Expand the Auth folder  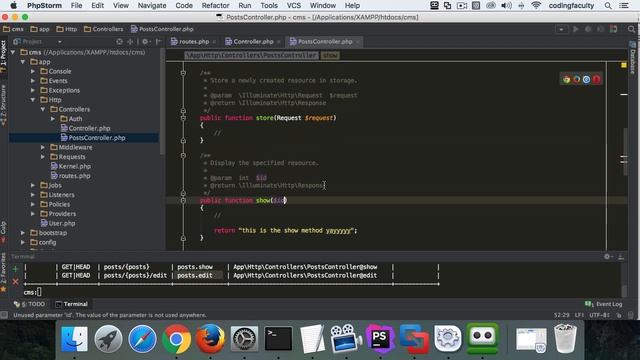[x=53, y=119]
